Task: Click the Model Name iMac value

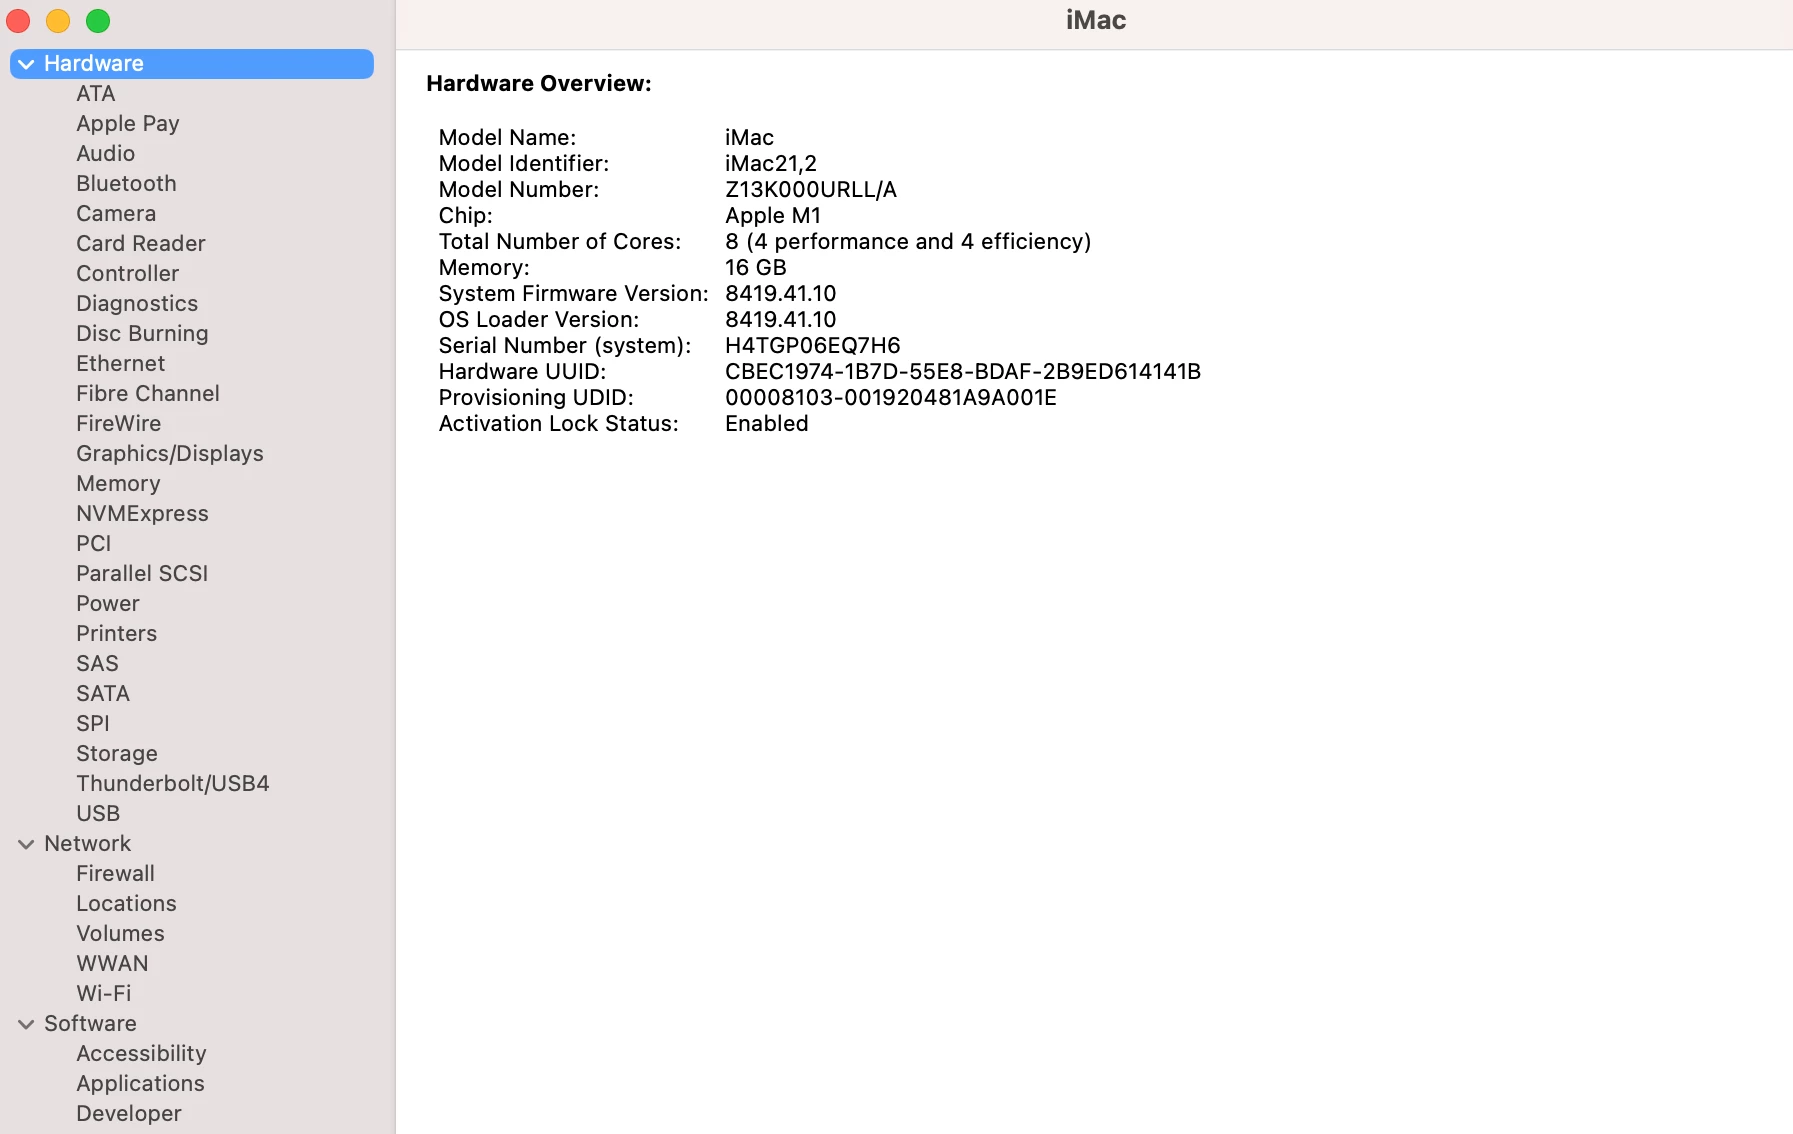Action: coord(749,138)
